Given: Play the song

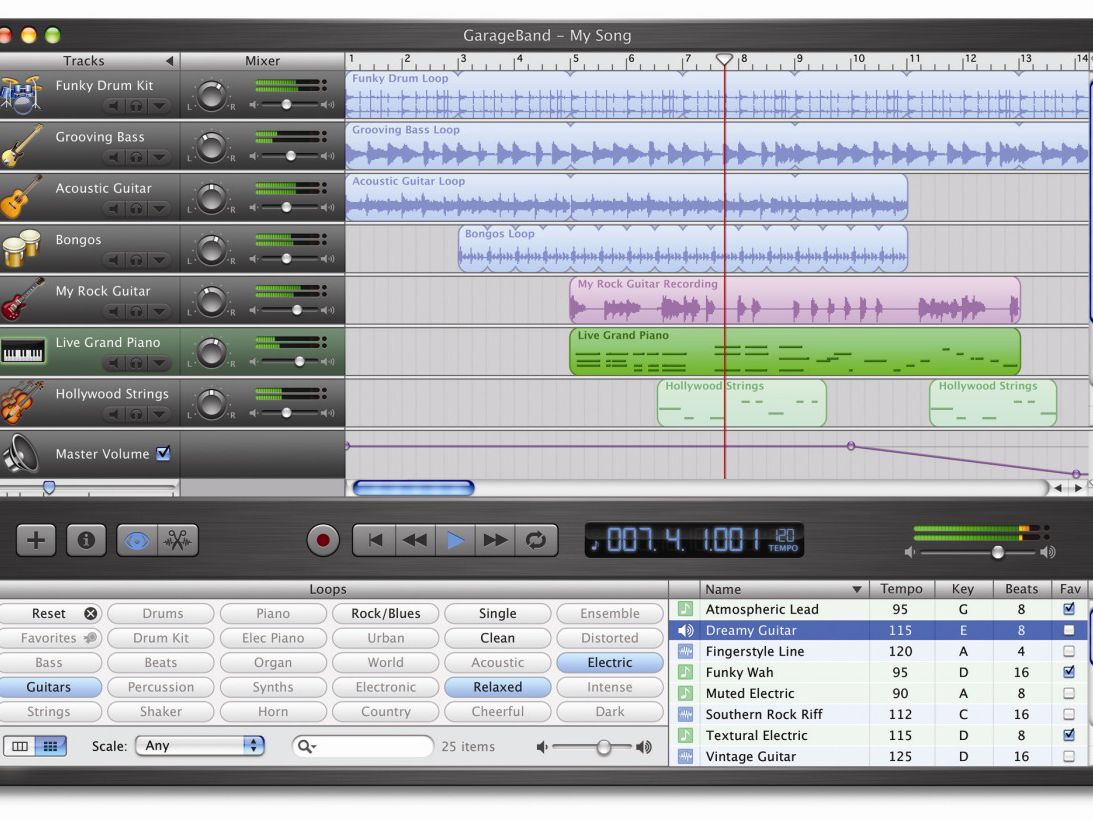Looking at the screenshot, I should 456,540.
